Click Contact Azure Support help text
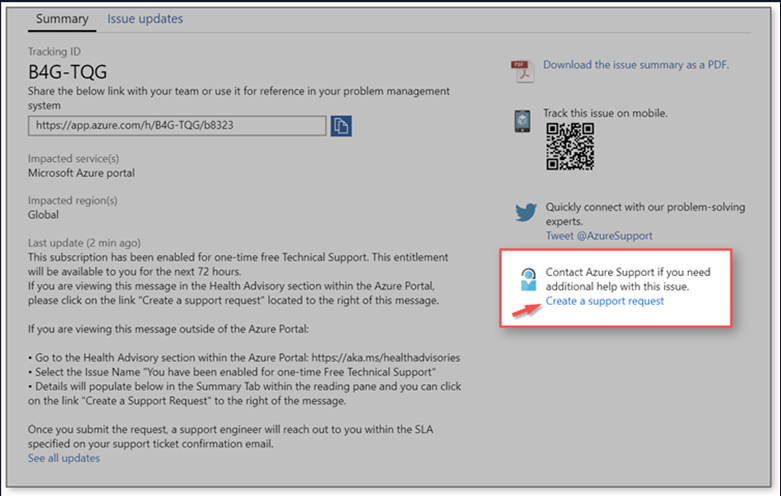The image size is (781, 496). tap(628, 279)
